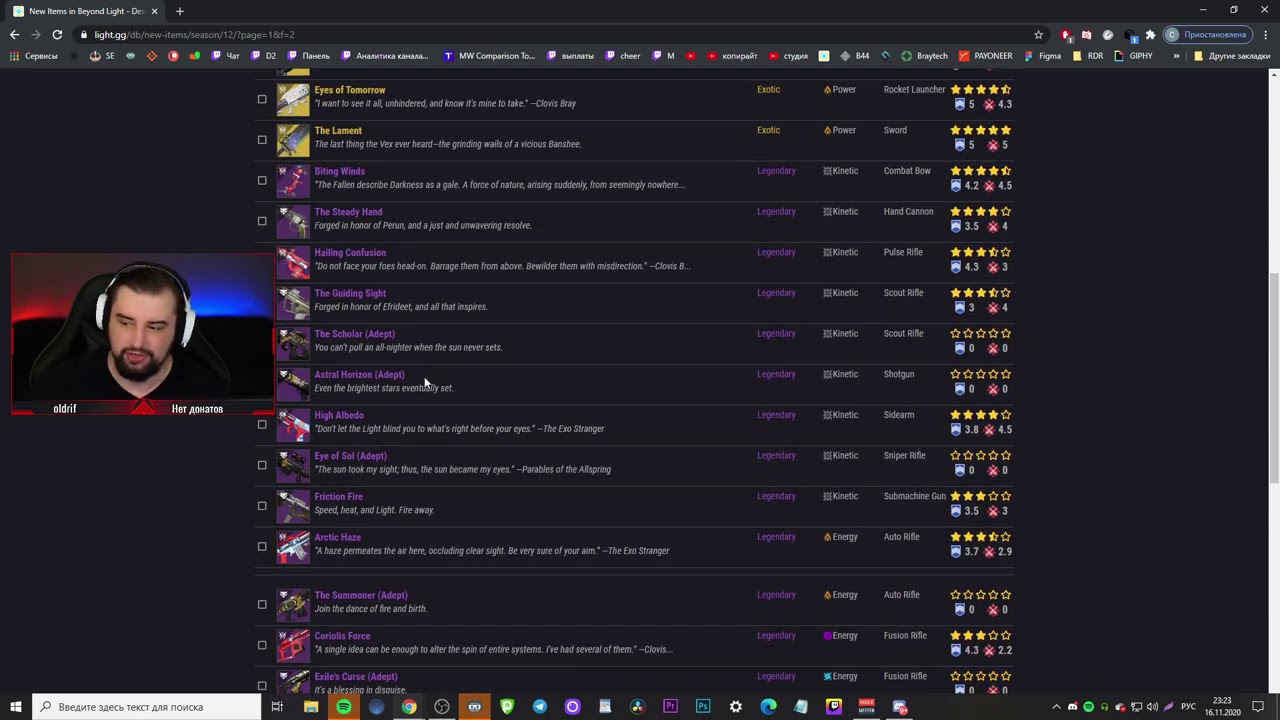Launch Telegram from the taskbar
1280x720 pixels.
point(540,707)
